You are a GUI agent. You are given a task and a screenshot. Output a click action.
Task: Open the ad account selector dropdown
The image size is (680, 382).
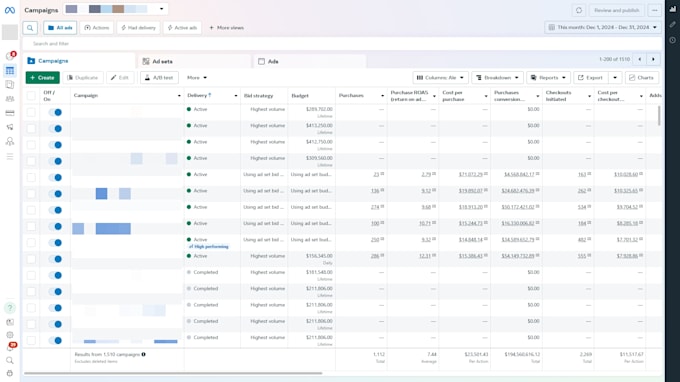point(116,9)
